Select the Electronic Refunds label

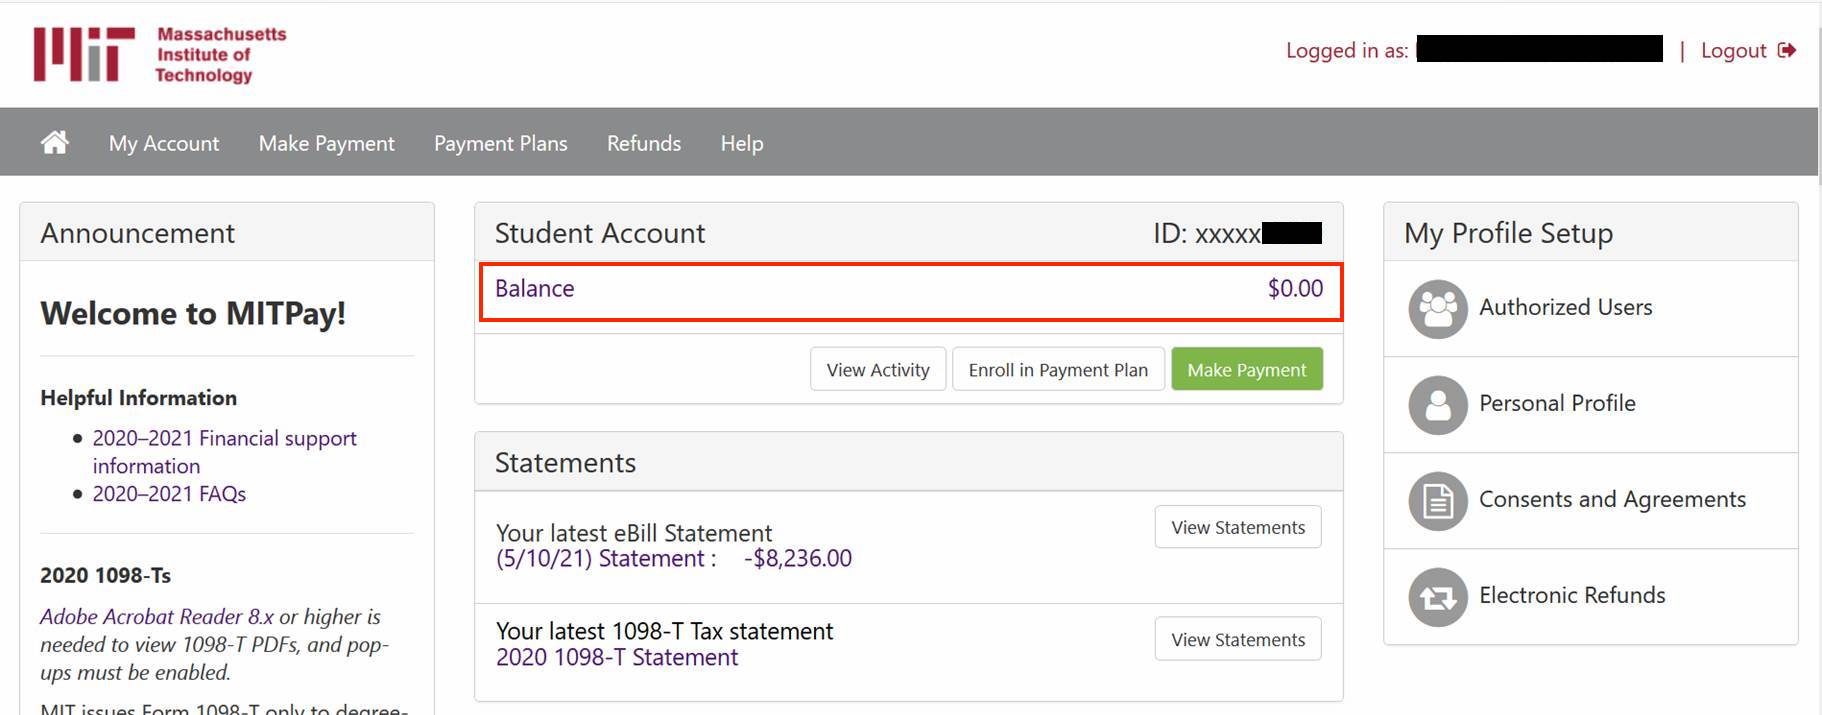(1572, 595)
